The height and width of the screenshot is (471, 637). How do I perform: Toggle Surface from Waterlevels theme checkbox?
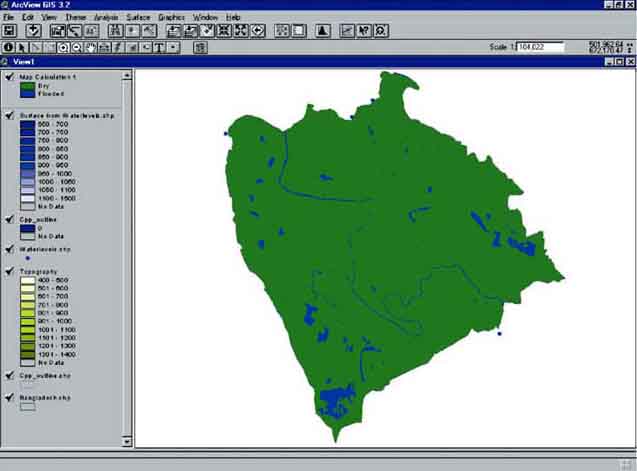9,116
